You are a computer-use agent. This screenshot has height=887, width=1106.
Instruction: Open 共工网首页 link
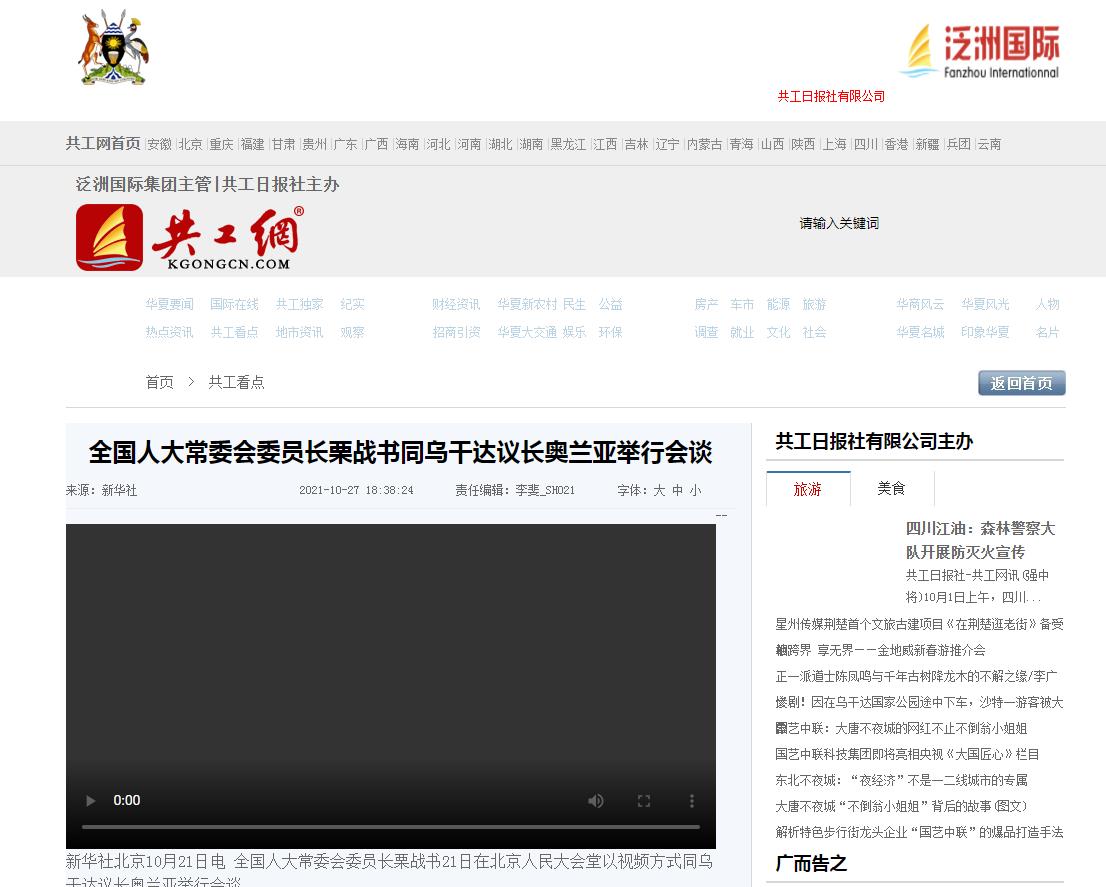click(103, 143)
